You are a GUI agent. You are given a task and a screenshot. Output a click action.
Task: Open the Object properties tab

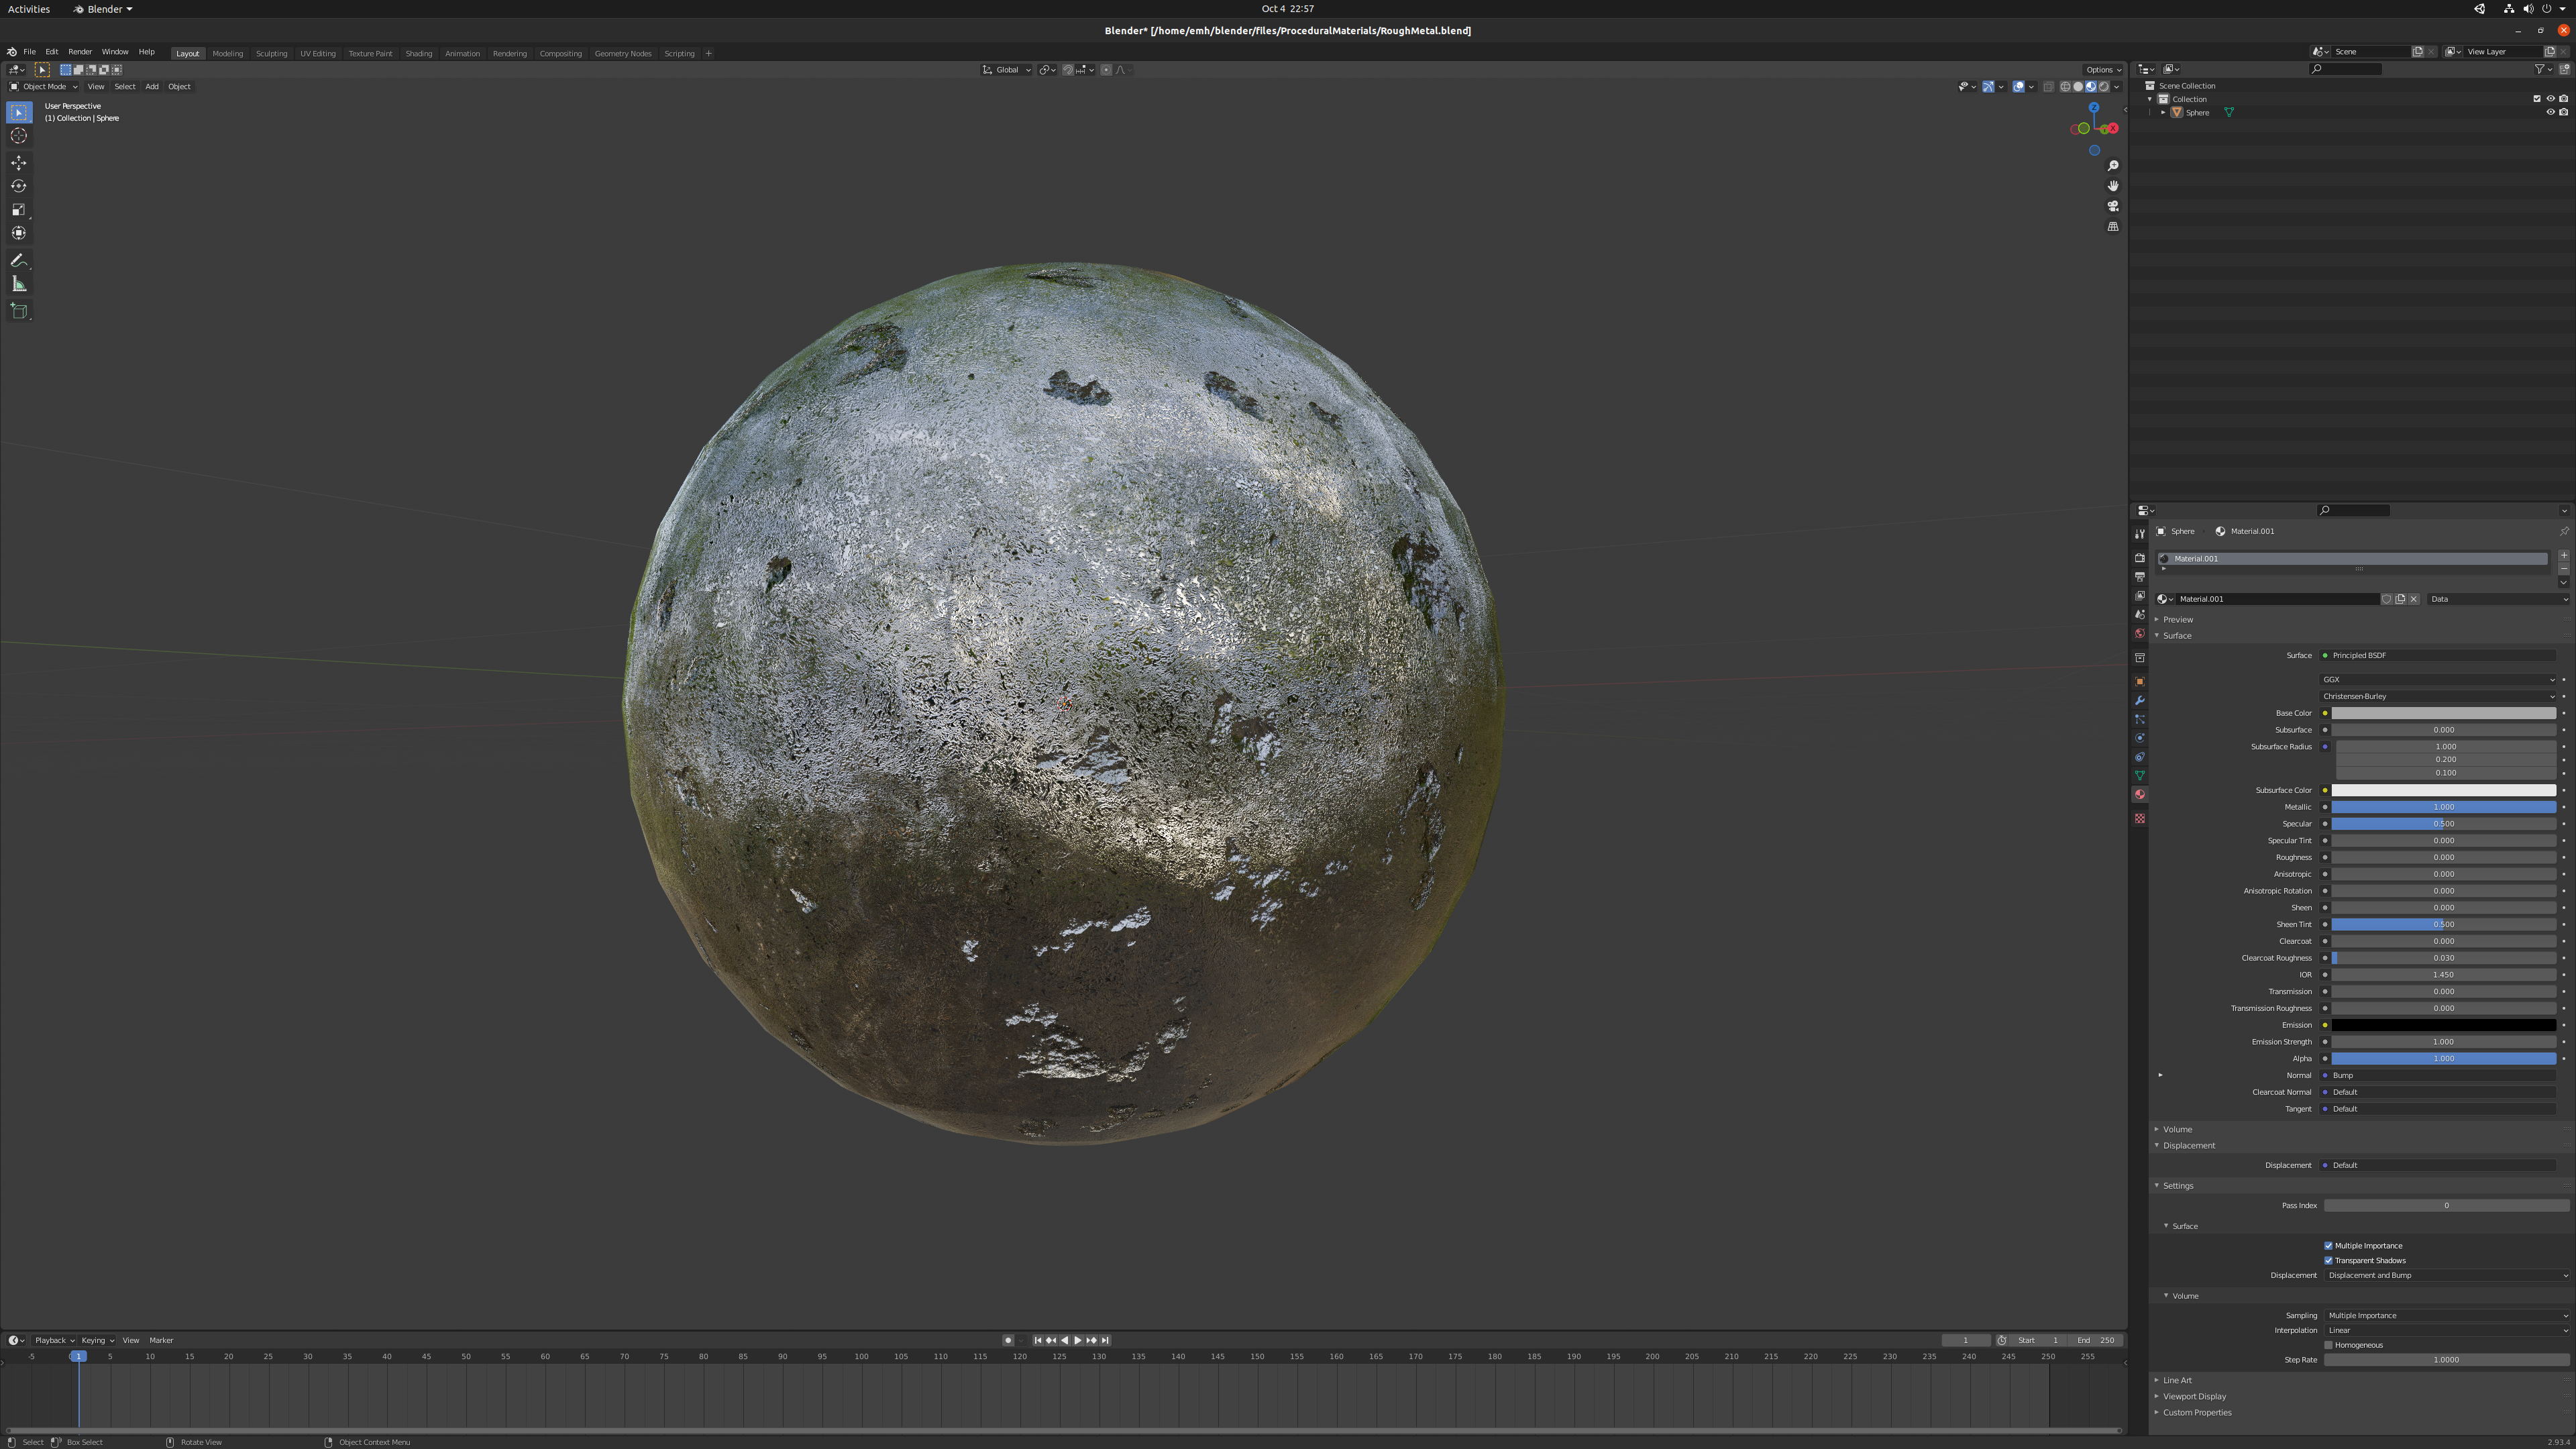point(2140,682)
